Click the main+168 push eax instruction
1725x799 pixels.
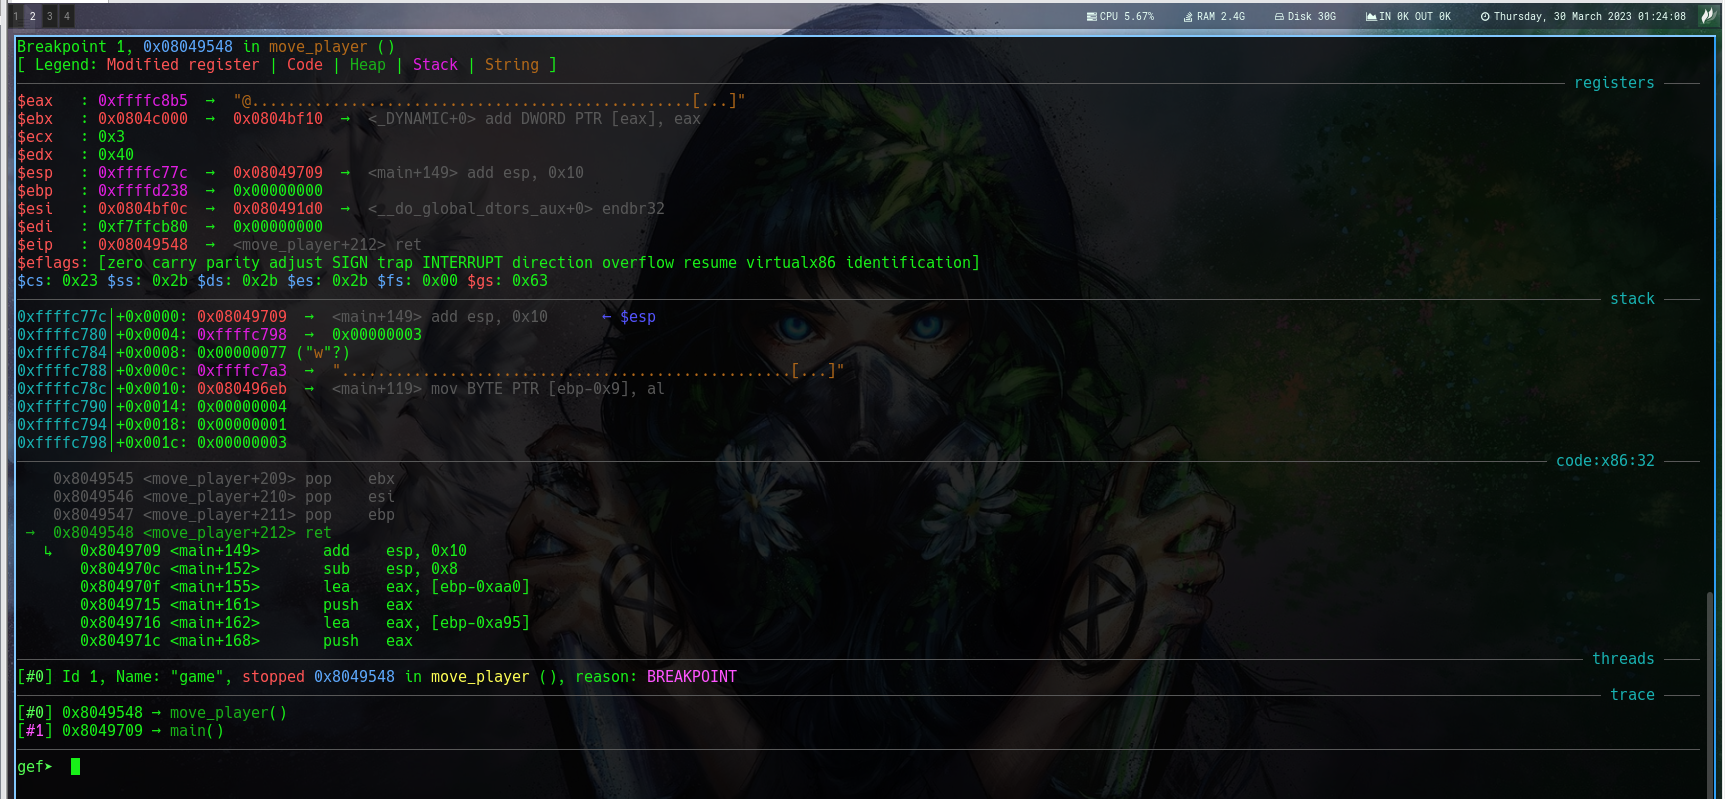tap(246, 640)
